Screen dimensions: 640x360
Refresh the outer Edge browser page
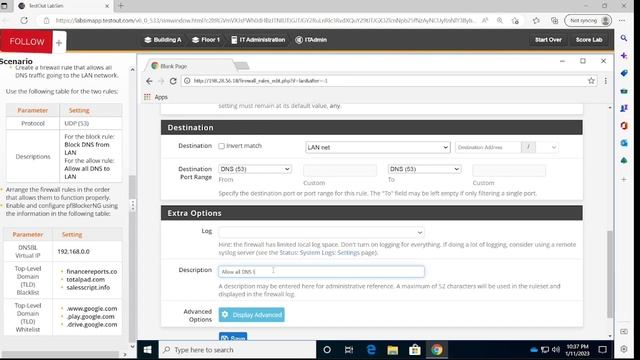click(24, 20)
